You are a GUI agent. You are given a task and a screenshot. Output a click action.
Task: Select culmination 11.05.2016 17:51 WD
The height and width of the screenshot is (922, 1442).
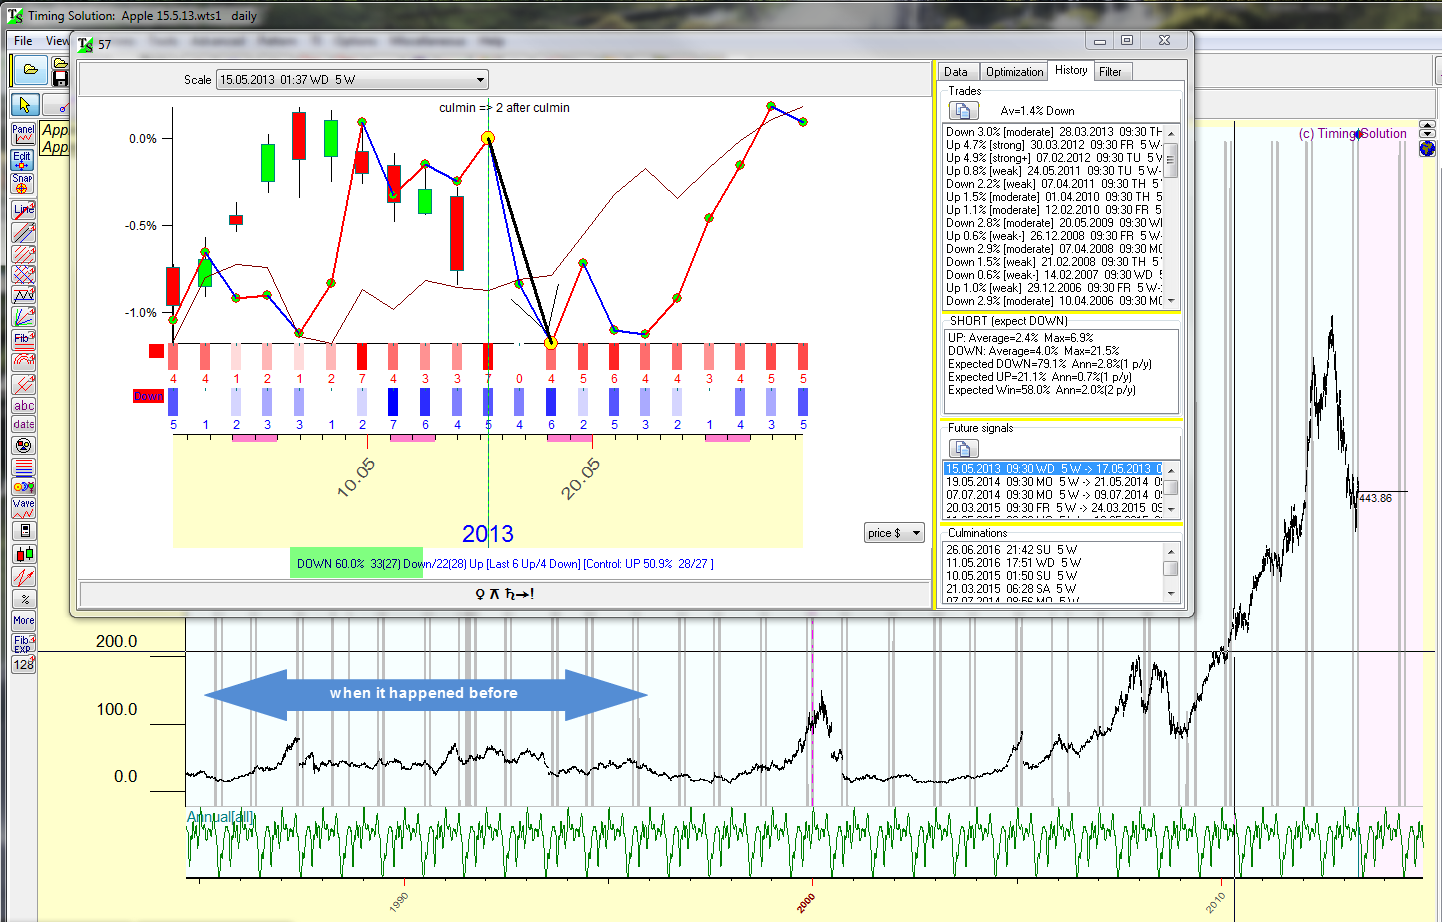click(1053, 563)
